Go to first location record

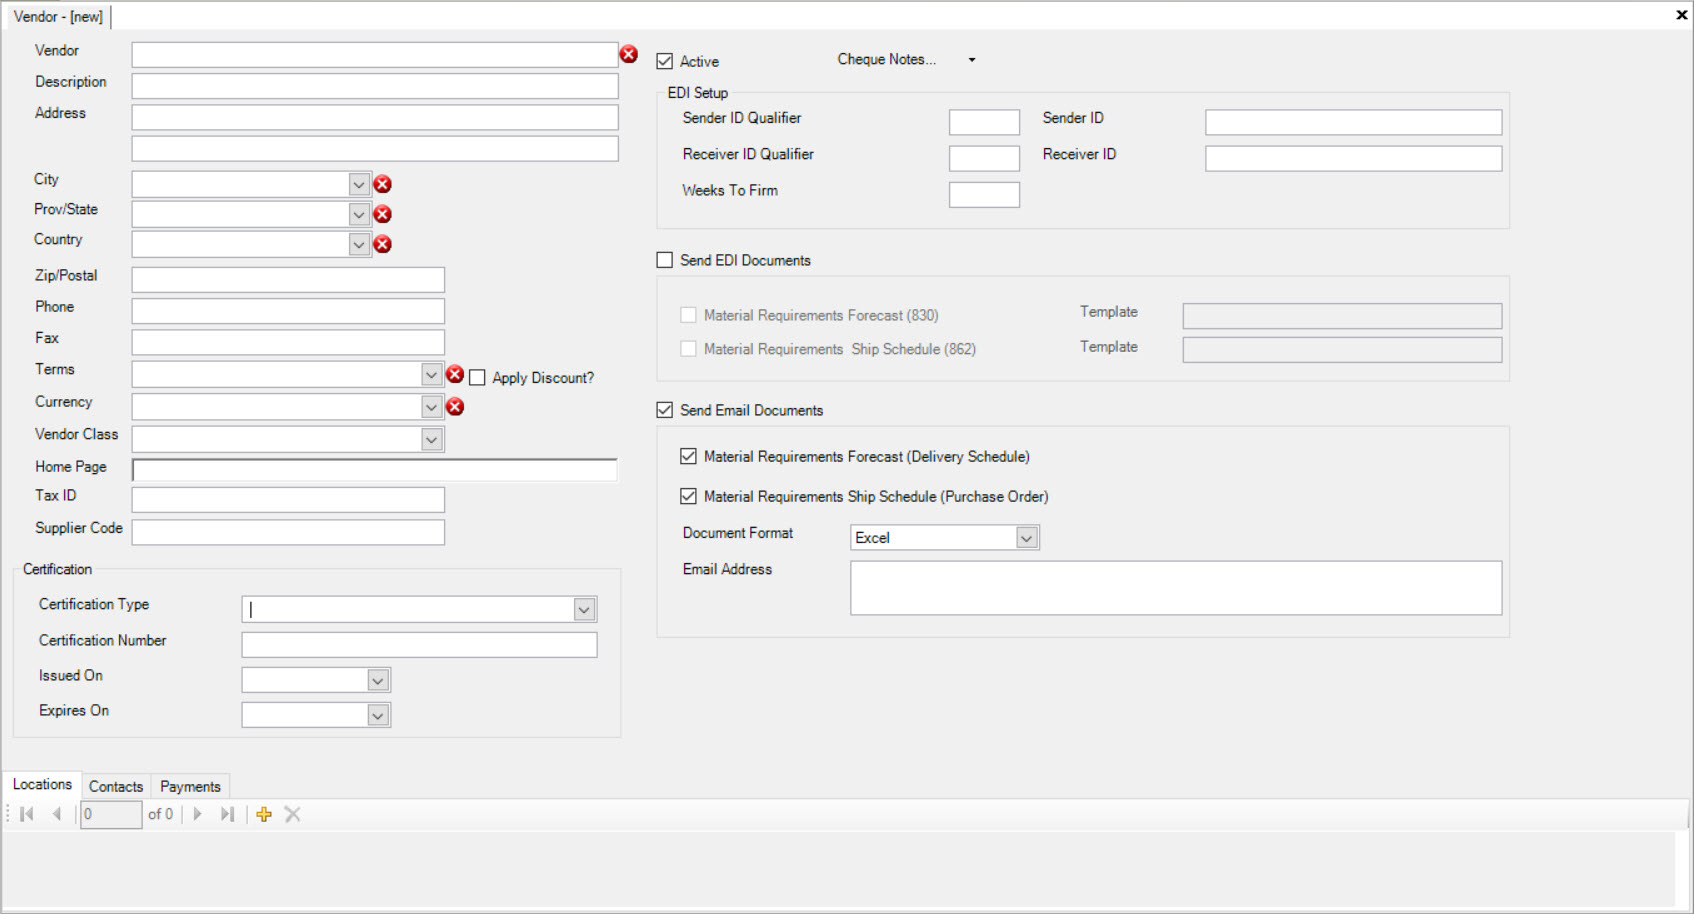click(x=27, y=814)
